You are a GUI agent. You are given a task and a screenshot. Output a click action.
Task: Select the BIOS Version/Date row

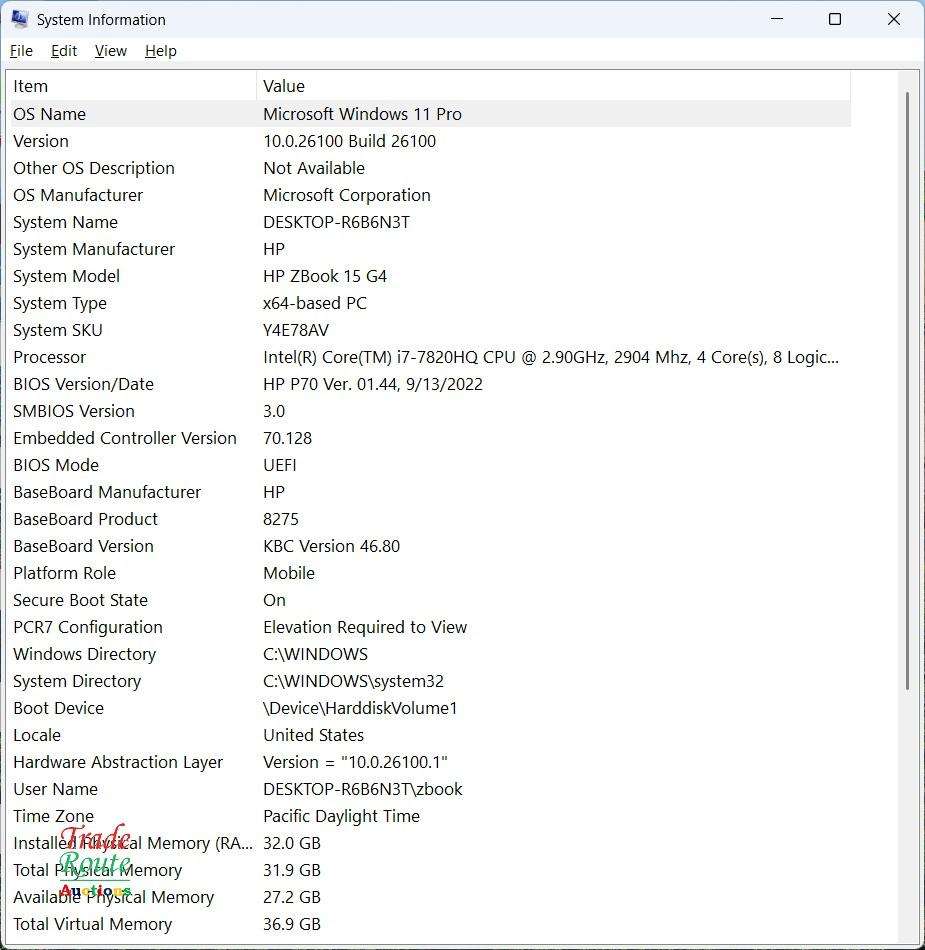point(83,384)
